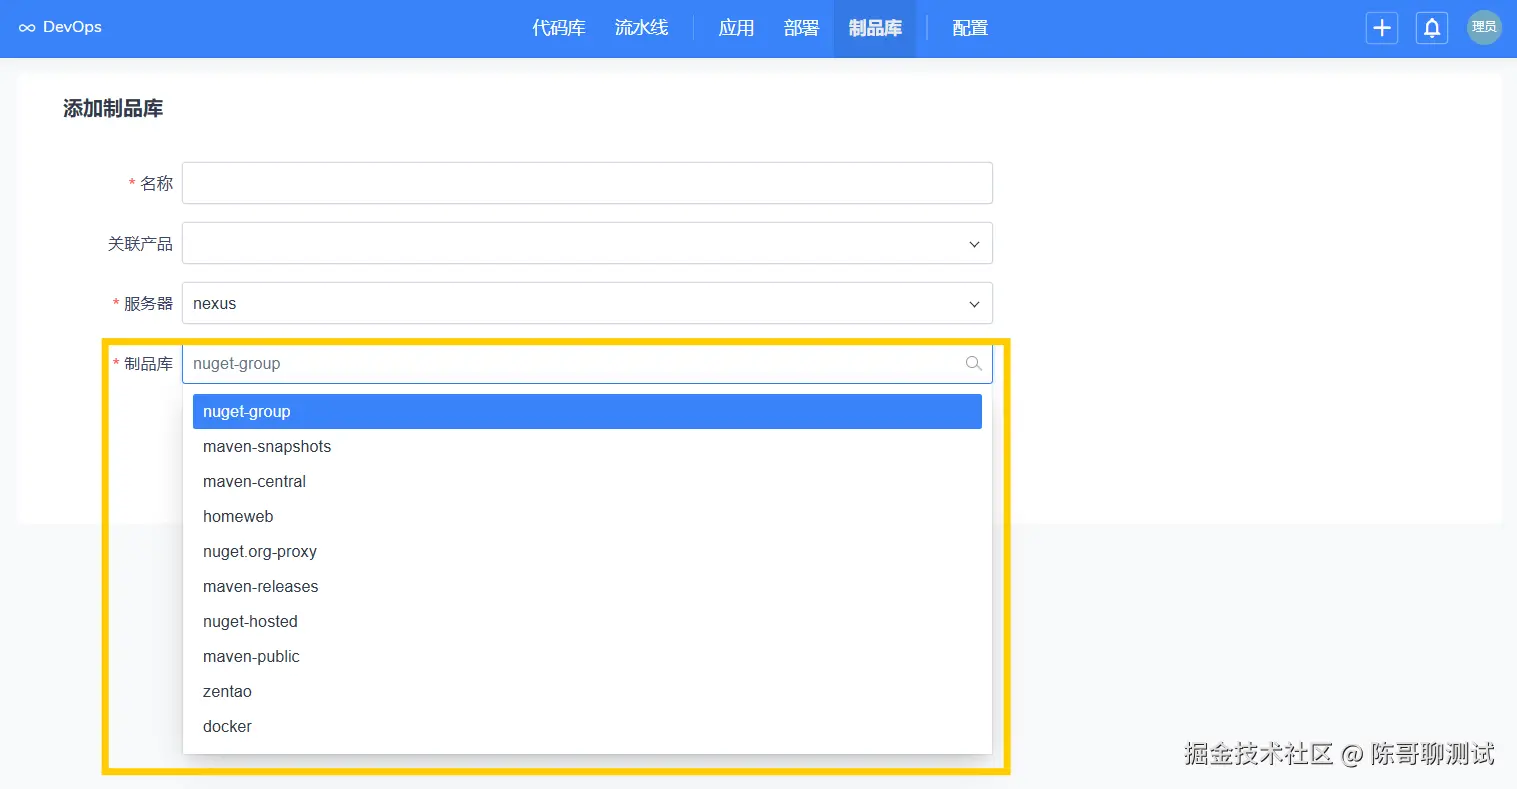Viewport: 1517px width, 790px height.
Task: Click the DevOps infinity logo icon
Action: pyautogui.click(x=27, y=28)
